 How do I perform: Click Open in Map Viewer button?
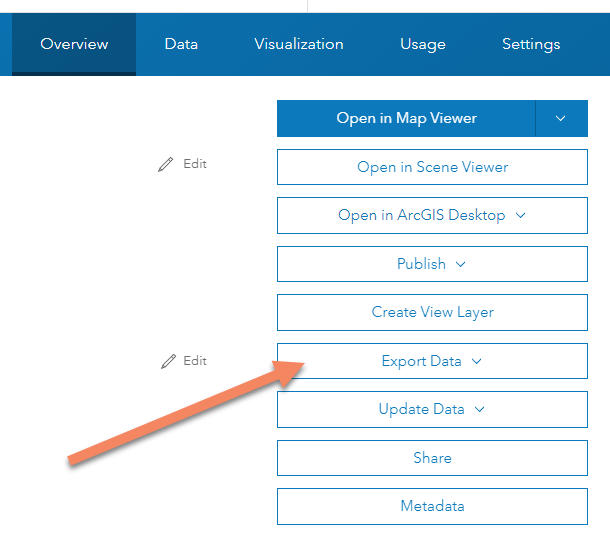coord(406,118)
